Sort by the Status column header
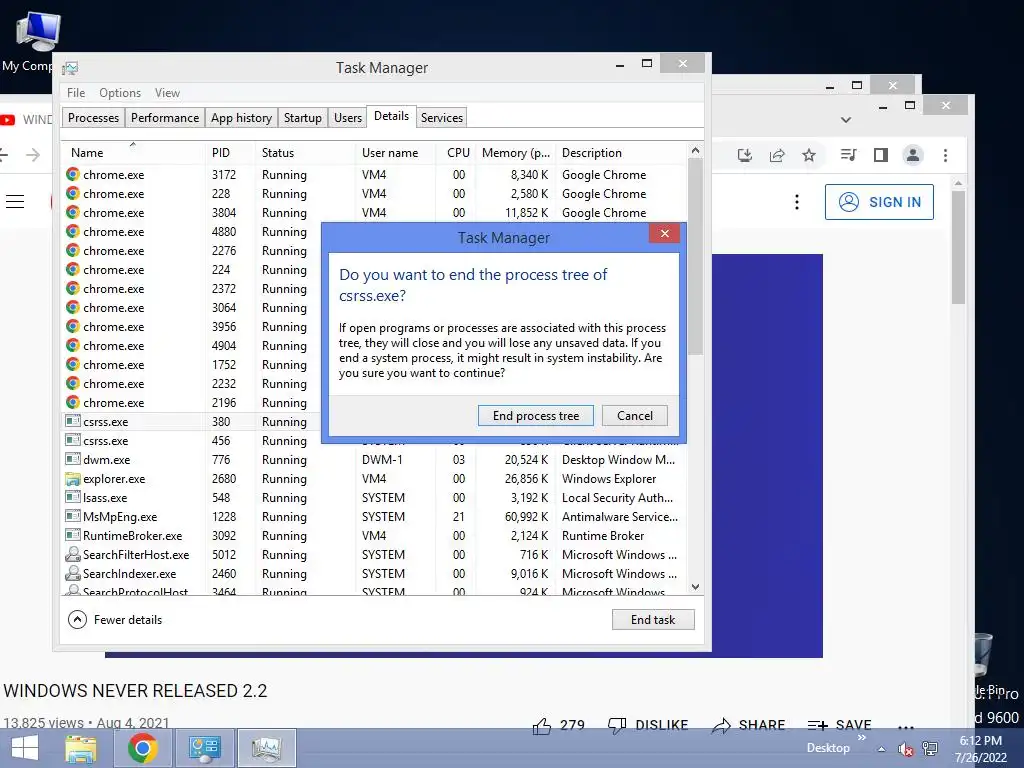Viewport: 1024px width, 768px height. click(x=305, y=153)
